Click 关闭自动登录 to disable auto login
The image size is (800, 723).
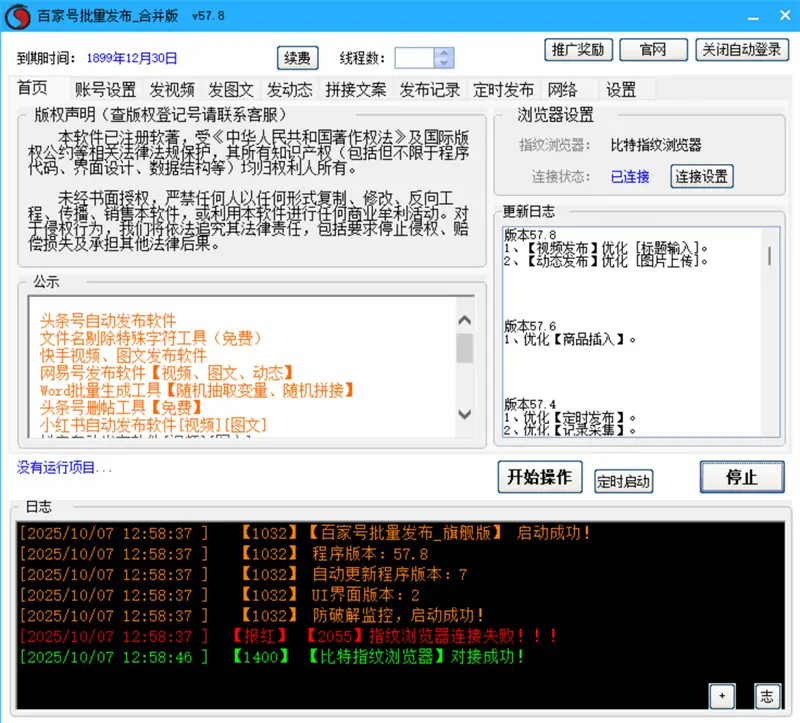click(x=741, y=50)
